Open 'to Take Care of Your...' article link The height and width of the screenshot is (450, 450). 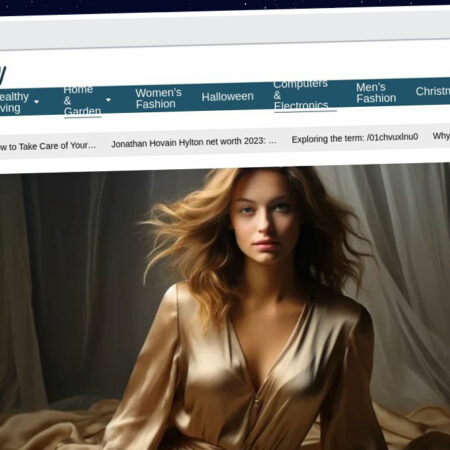pos(48,146)
